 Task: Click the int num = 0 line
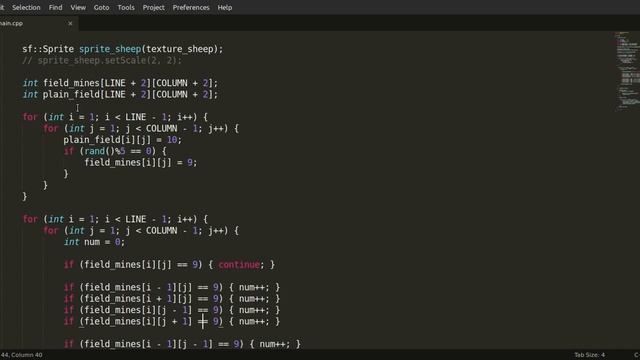[x=94, y=242]
